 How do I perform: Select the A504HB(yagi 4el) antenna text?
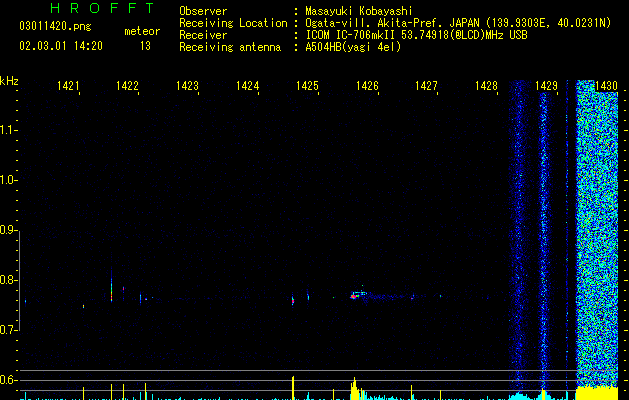pos(353,47)
